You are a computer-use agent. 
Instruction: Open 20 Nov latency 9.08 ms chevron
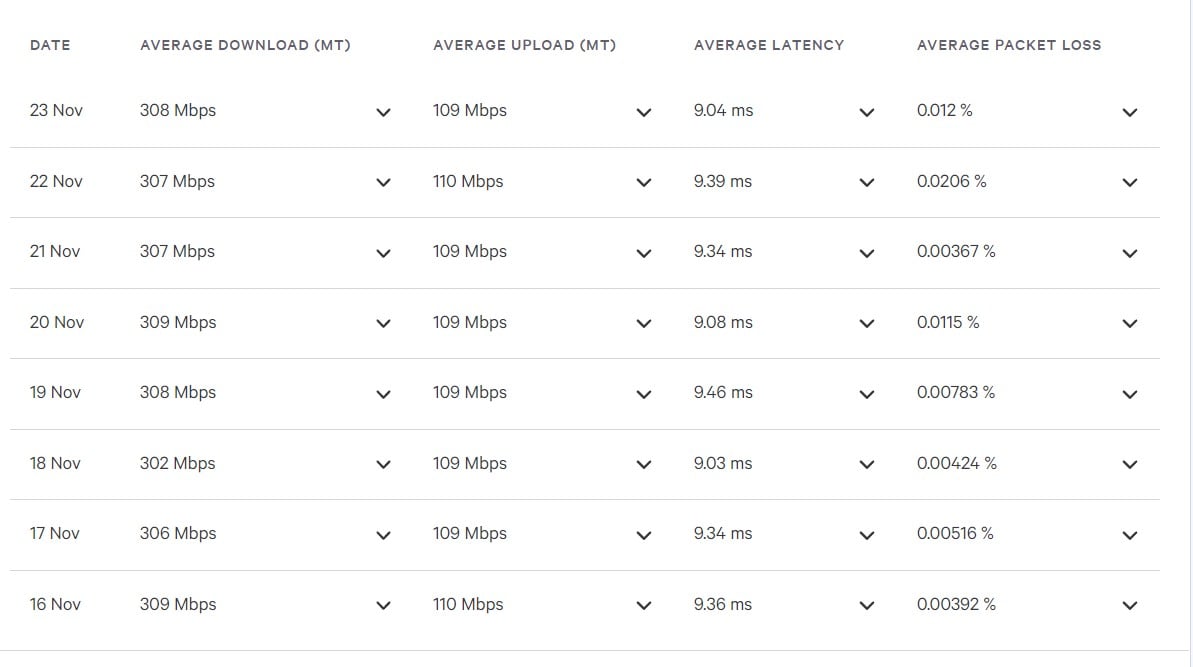pyautogui.click(x=867, y=323)
